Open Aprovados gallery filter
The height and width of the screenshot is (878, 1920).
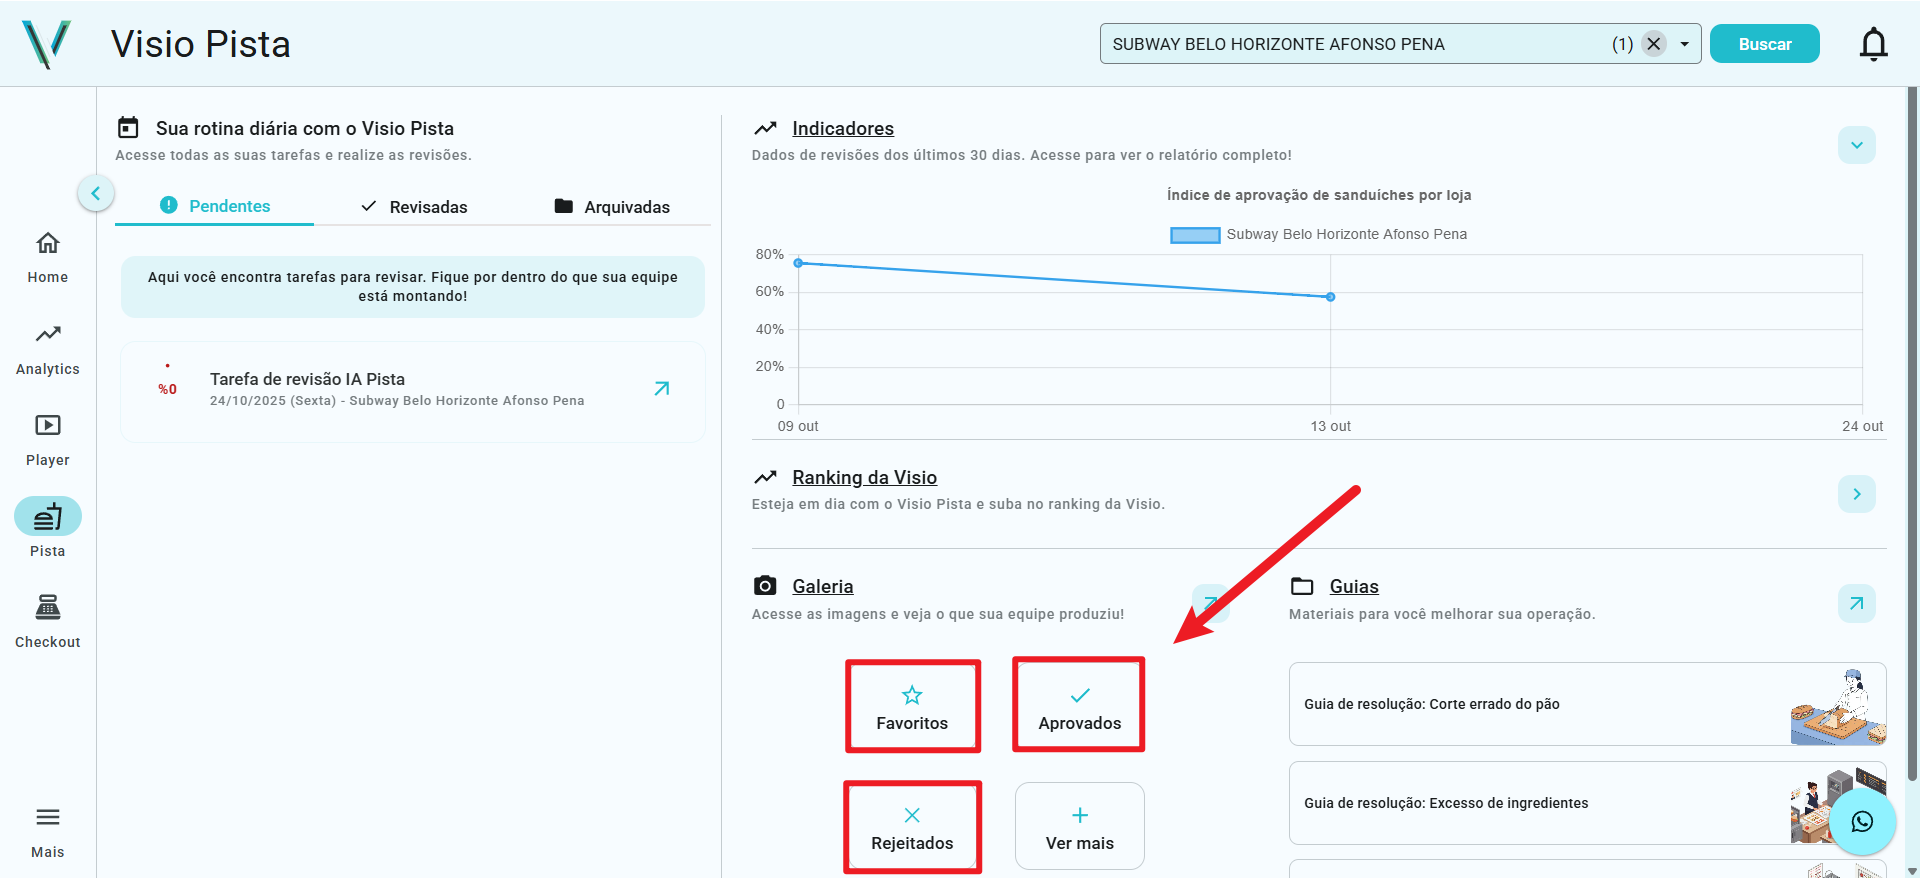tap(1079, 705)
